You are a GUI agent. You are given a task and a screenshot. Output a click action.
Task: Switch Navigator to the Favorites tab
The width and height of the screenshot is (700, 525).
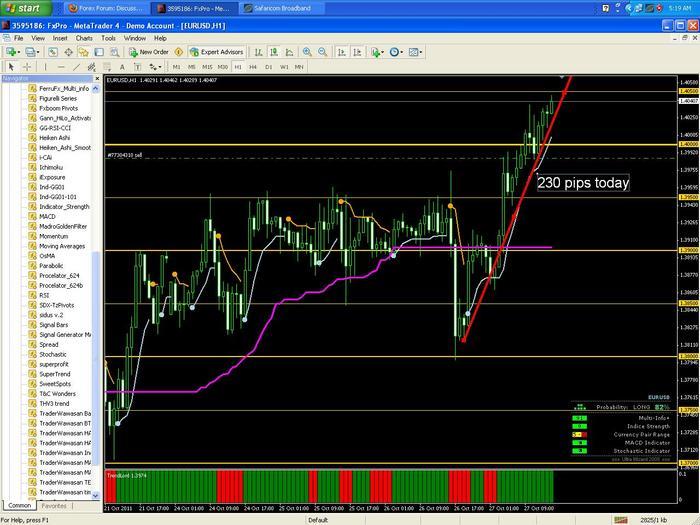pyautogui.click(x=54, y=505)
